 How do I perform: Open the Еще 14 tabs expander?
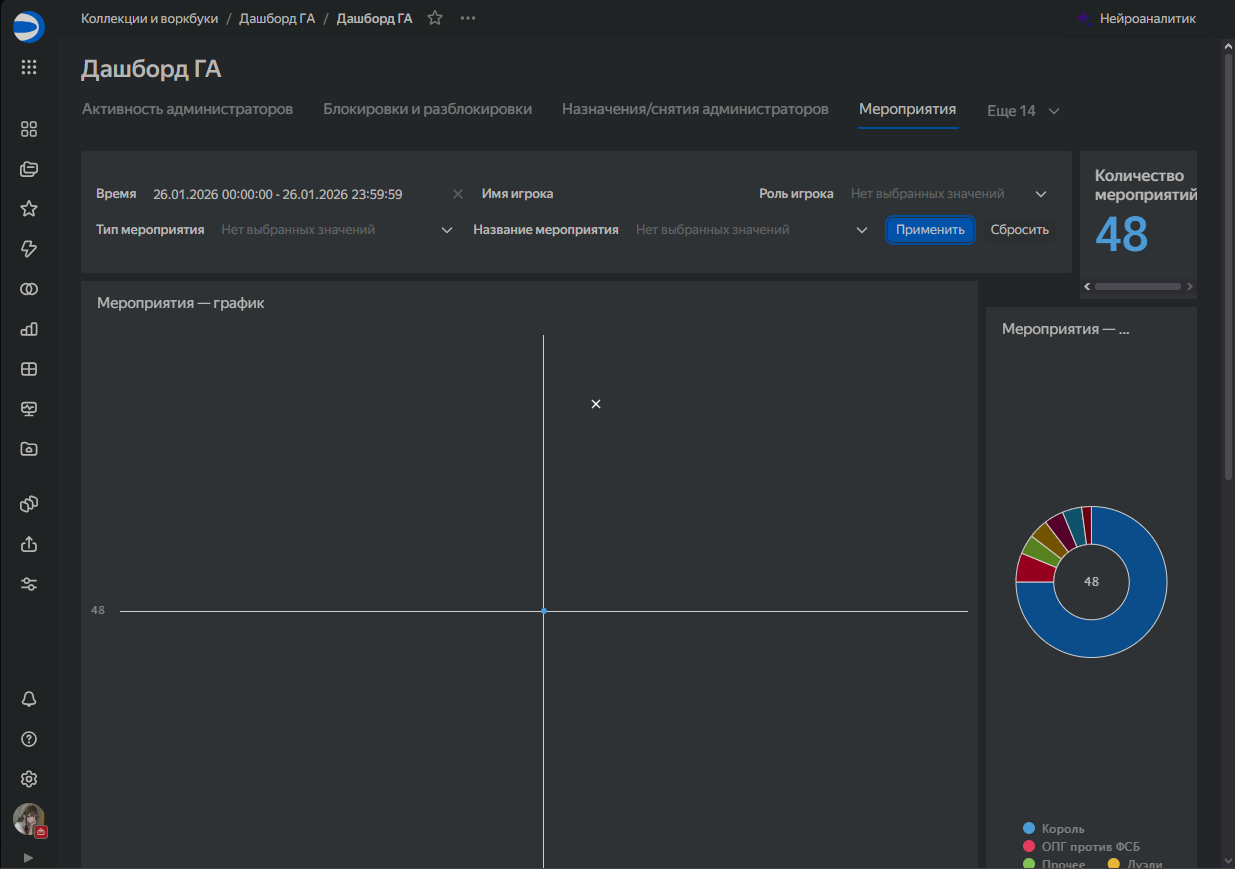tap(1023, 111)
